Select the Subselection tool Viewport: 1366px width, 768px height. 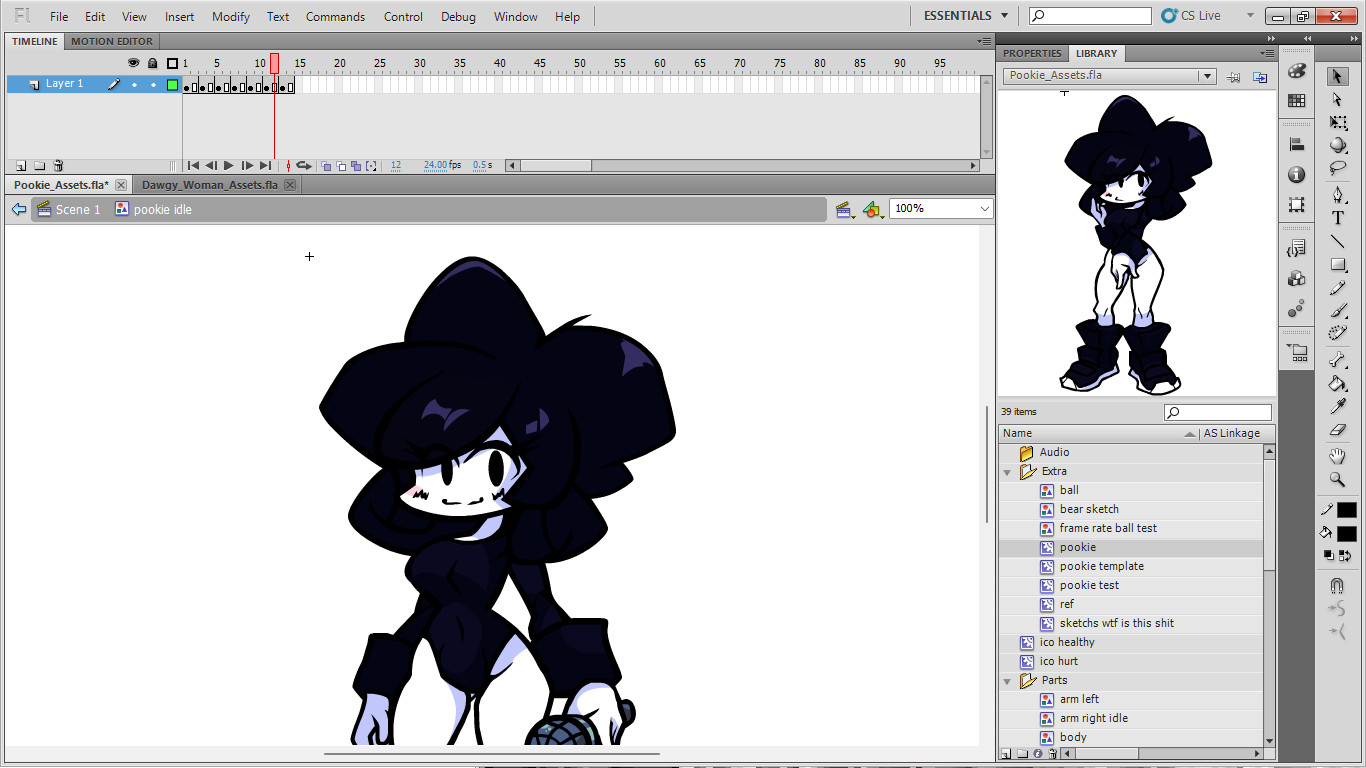(x=1338, y=100)
